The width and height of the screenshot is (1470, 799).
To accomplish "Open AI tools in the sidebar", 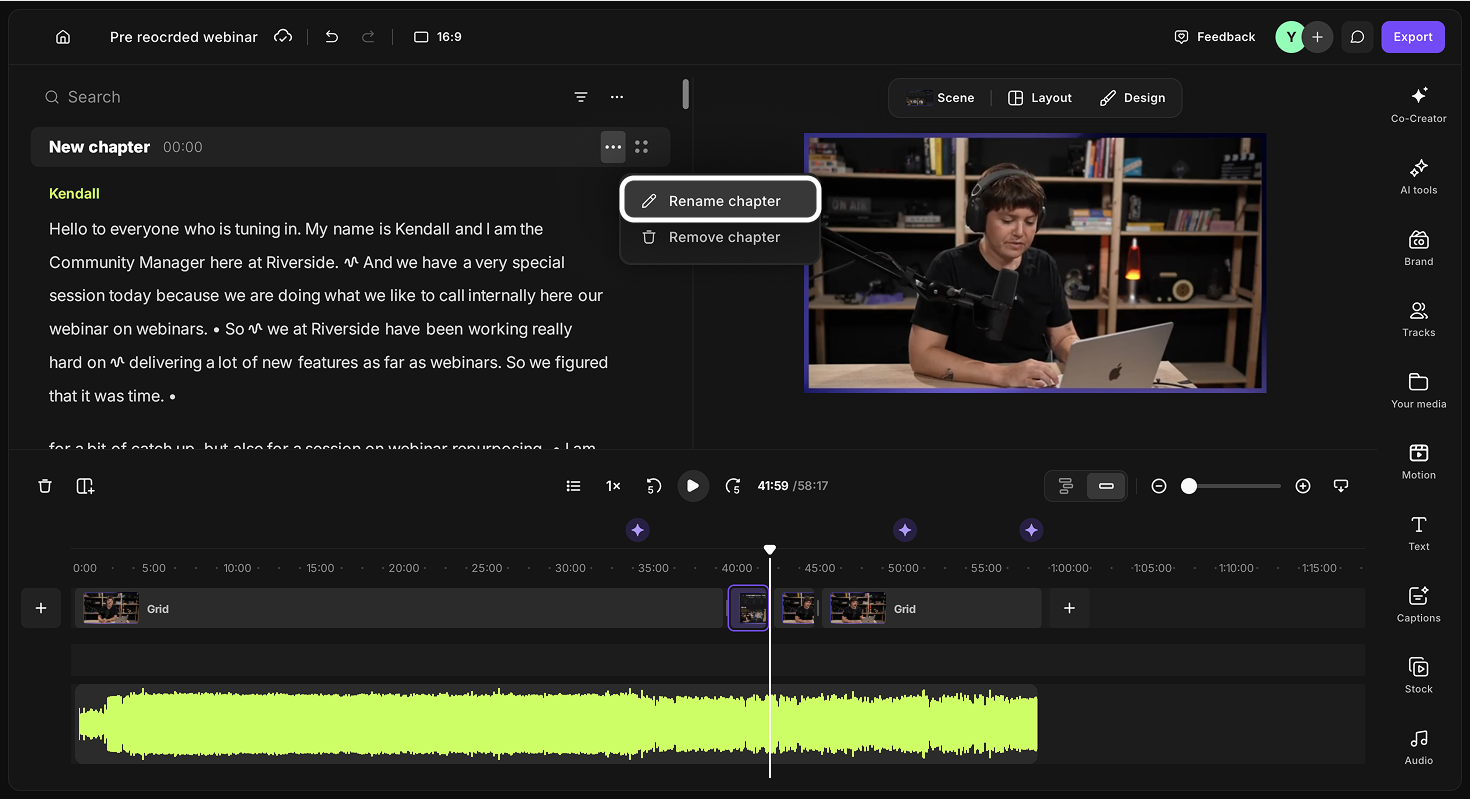I will pyautogui.click(x=1418, y=176).
